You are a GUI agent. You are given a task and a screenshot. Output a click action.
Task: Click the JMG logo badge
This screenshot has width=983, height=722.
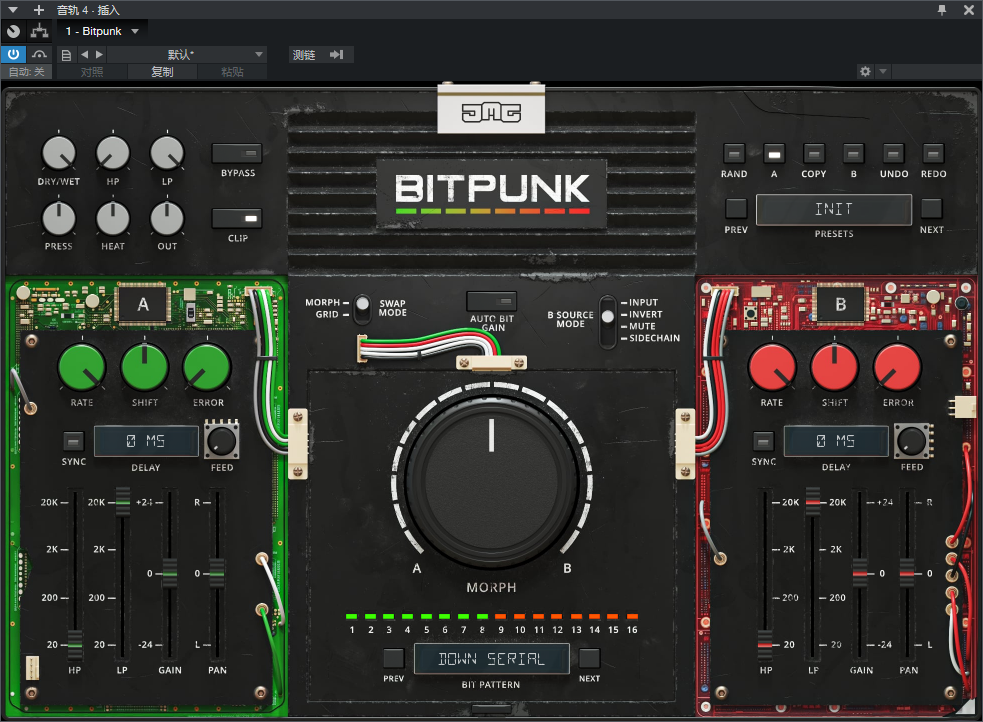[x=492, y=113]
